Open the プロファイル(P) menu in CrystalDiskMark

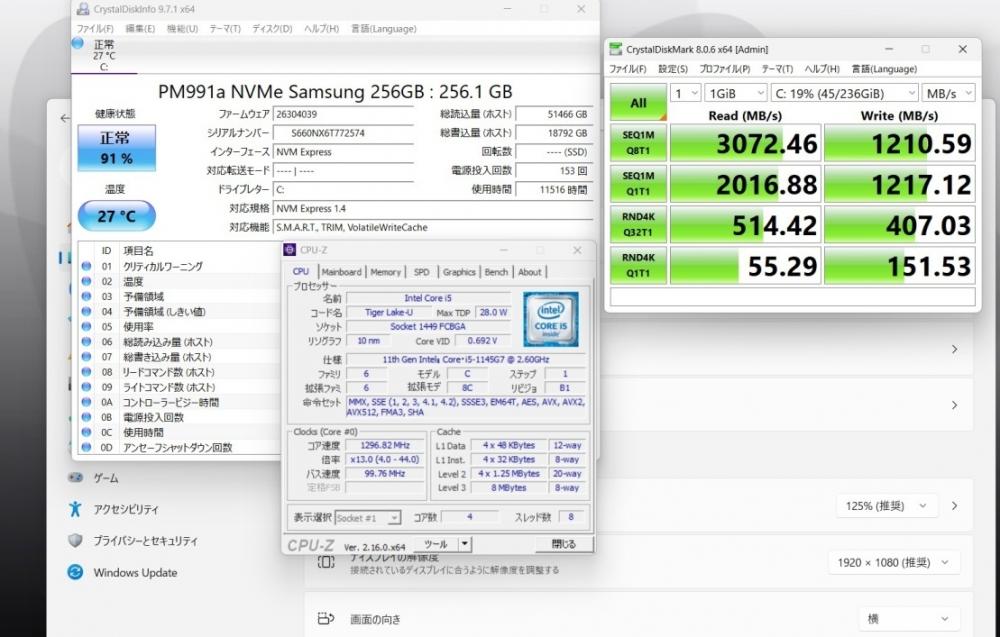pyautogui.click(x=723, y=69)
